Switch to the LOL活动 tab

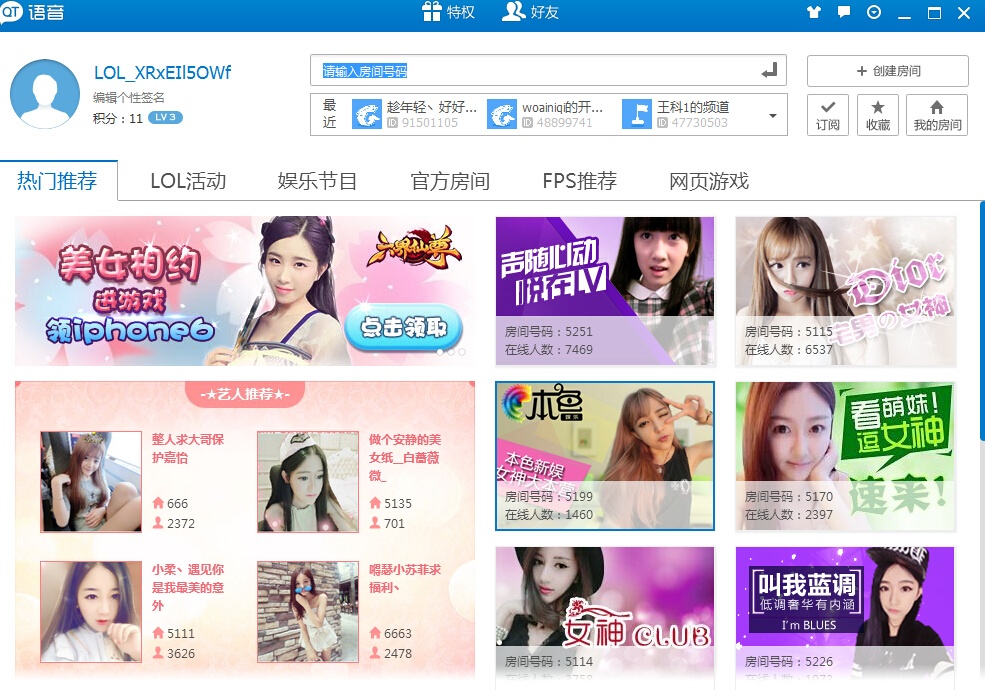pyautogui.click(x=188, y=181)
